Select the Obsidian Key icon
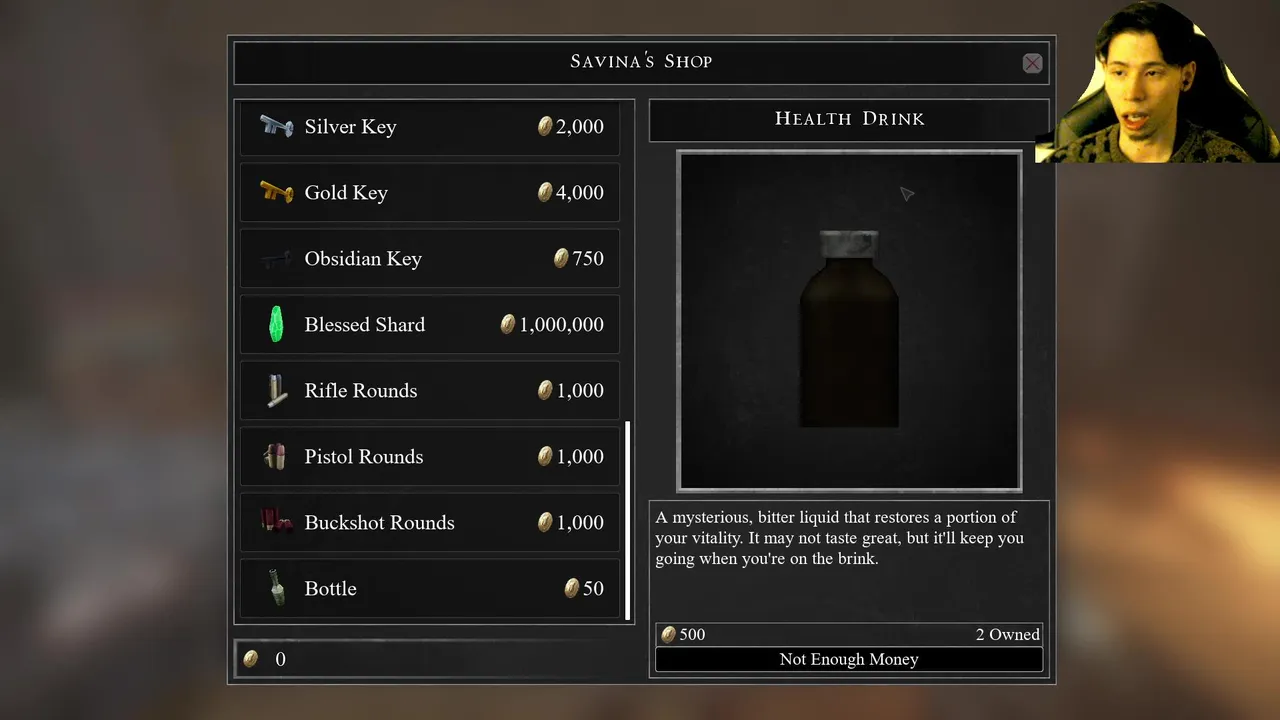Image resolution: width=1280 pixels, height=720 pixels. coord(276,258)
